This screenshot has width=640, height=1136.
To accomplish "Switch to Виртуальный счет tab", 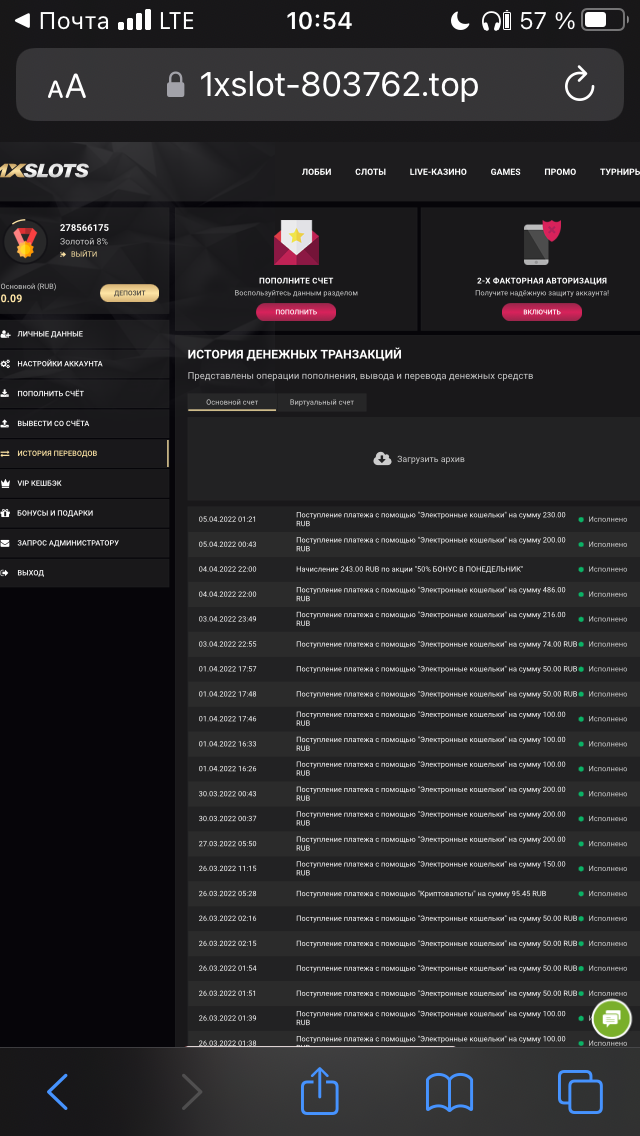I will tap(321, 402).
